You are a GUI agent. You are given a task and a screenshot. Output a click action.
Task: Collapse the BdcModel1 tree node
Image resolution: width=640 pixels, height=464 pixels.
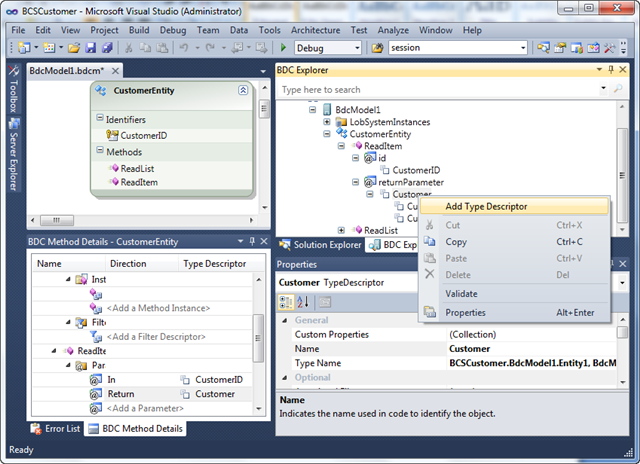point(312,110)
